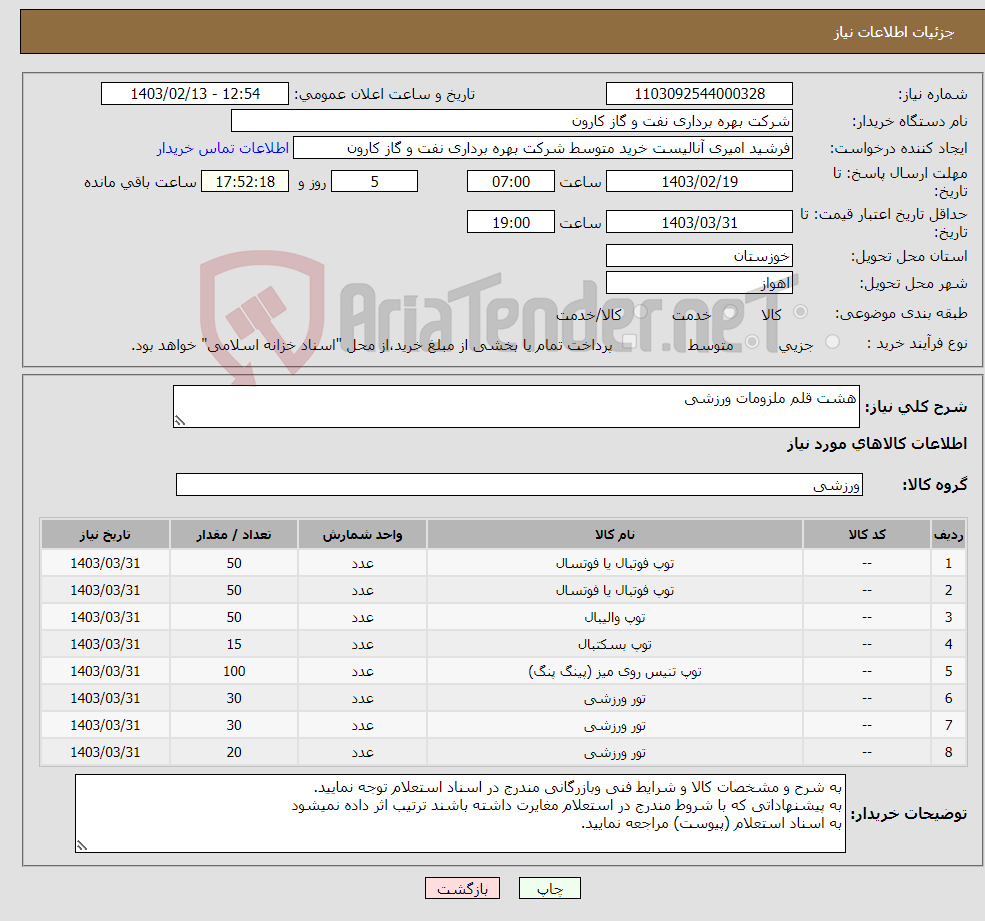Click quantity 15 in basketball row
Screen dimensions: 985x921
[234, 645]
